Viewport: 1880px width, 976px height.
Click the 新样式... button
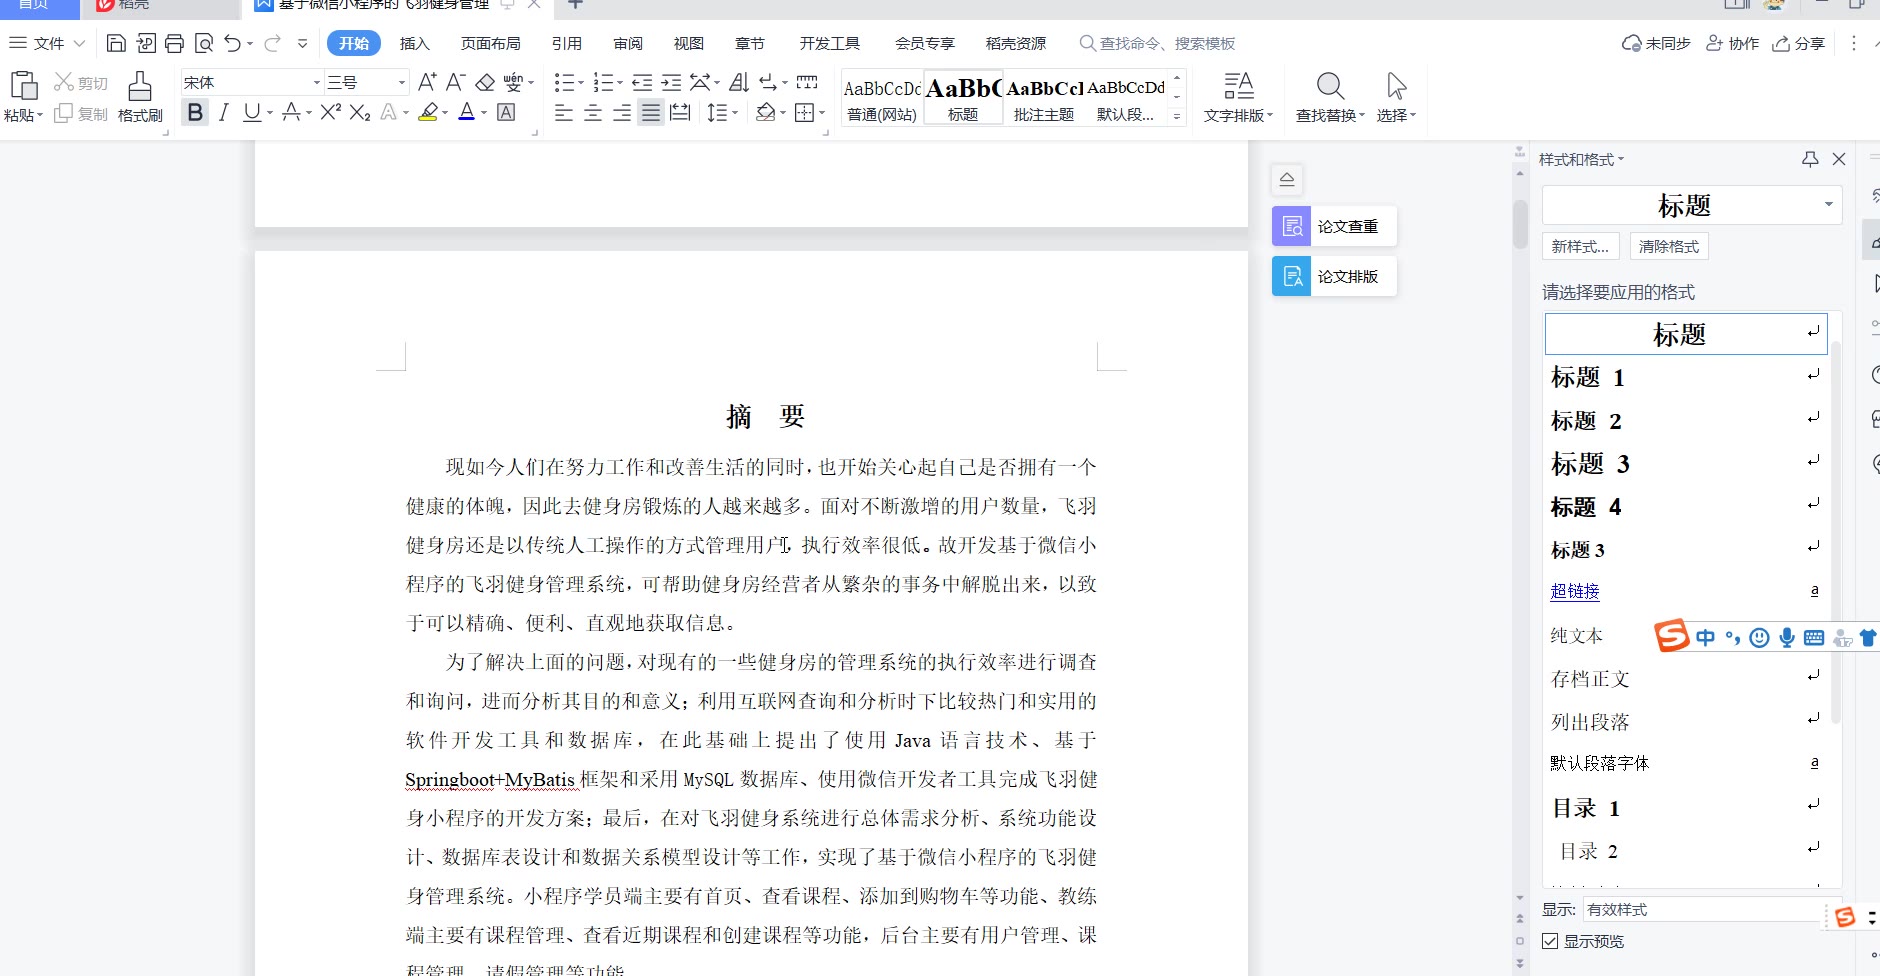(x=1580, y=246)
